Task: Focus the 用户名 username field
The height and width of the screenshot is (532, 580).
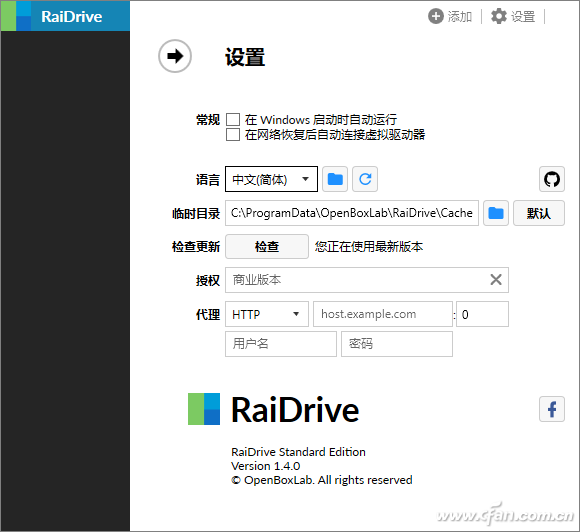Action: coord(281,344)
